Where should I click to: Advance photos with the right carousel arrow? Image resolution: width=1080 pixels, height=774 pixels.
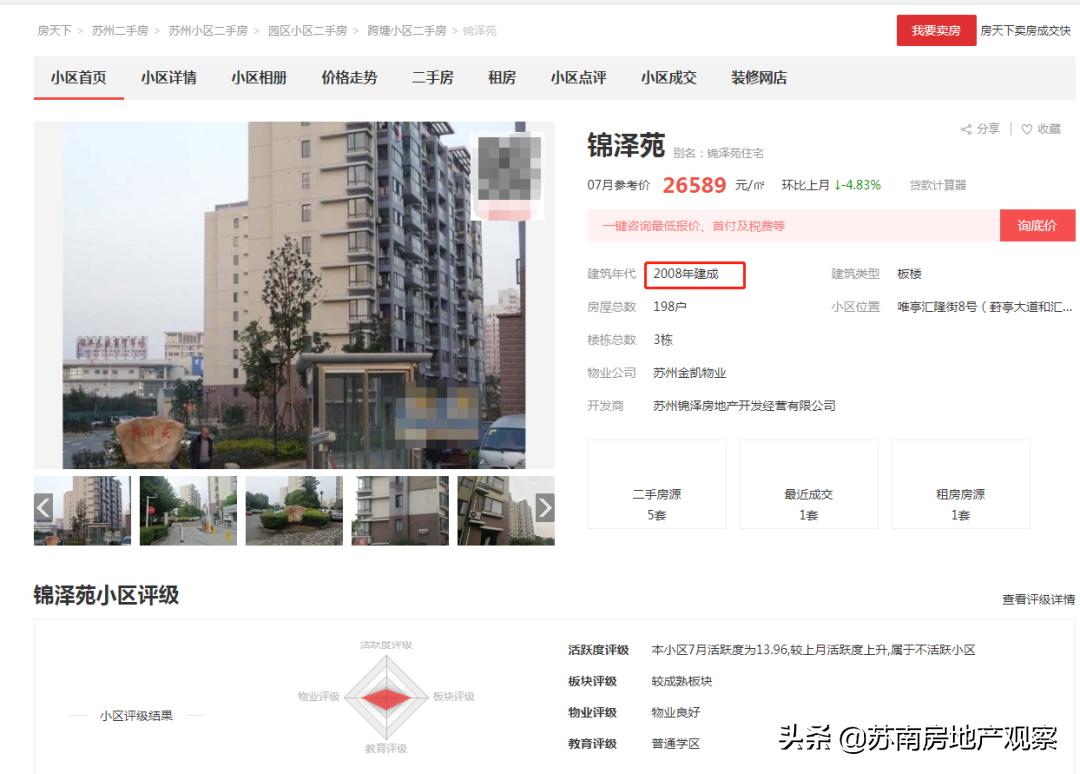tap(544, 509)
